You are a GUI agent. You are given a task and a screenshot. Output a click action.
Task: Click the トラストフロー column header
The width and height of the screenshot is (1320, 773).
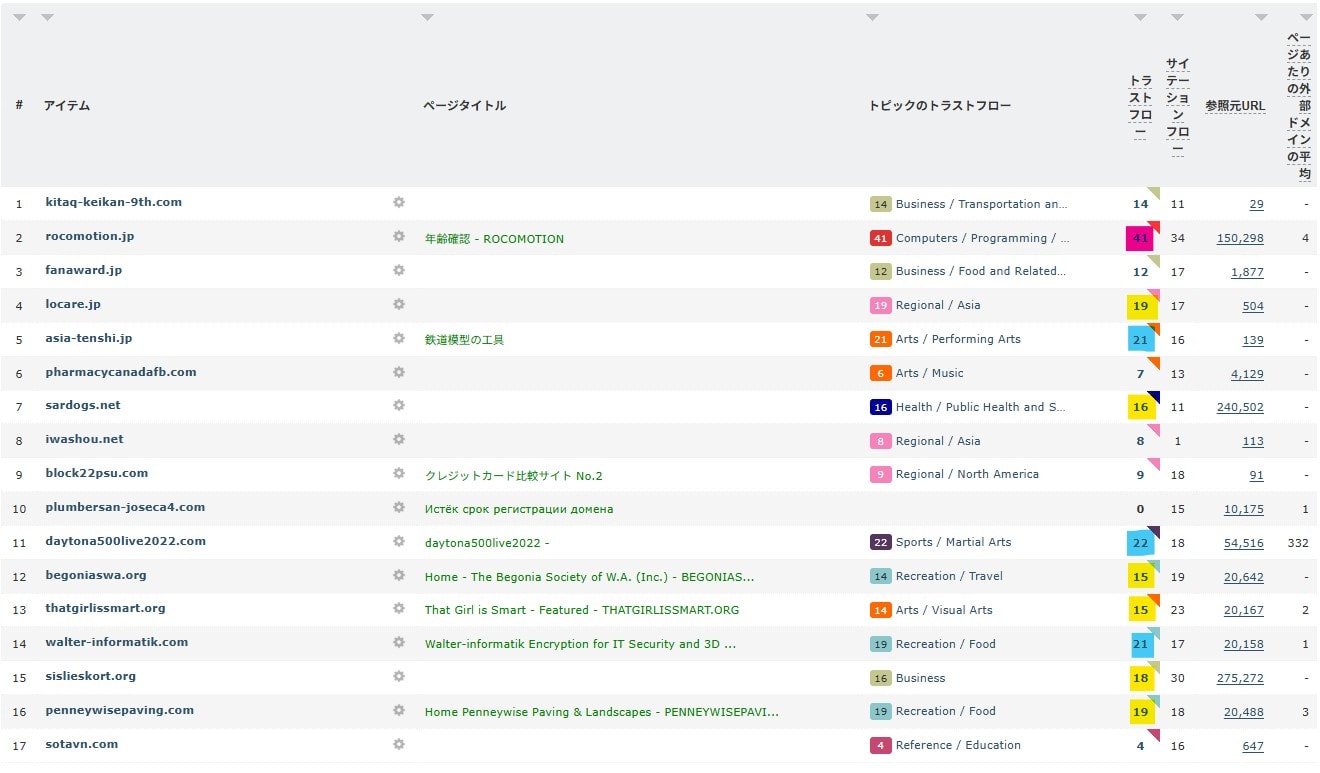click(1140, 106)
